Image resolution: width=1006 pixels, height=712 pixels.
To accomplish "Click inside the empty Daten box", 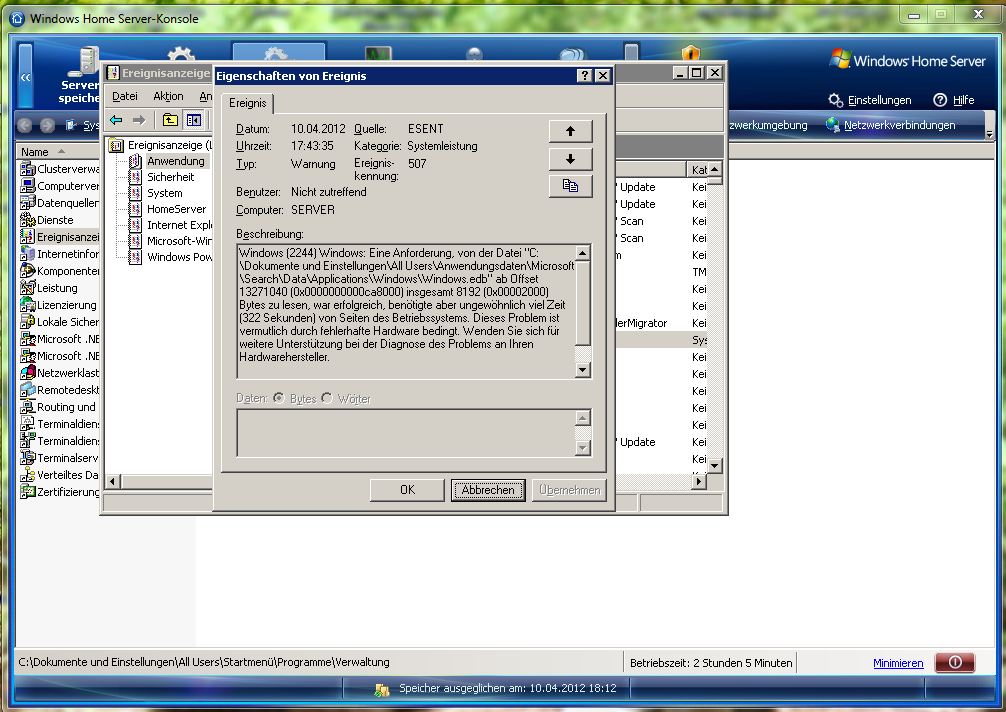I will (406, 433).
